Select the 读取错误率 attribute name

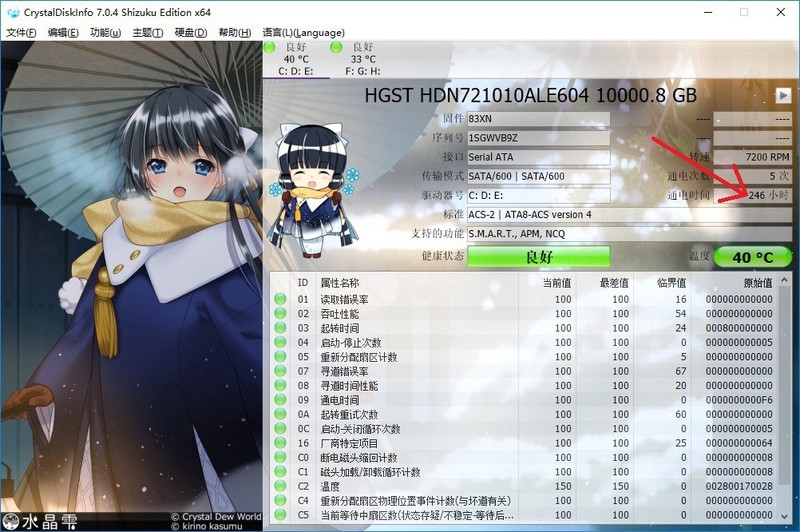pyautogui.click(x=344, y=299)
